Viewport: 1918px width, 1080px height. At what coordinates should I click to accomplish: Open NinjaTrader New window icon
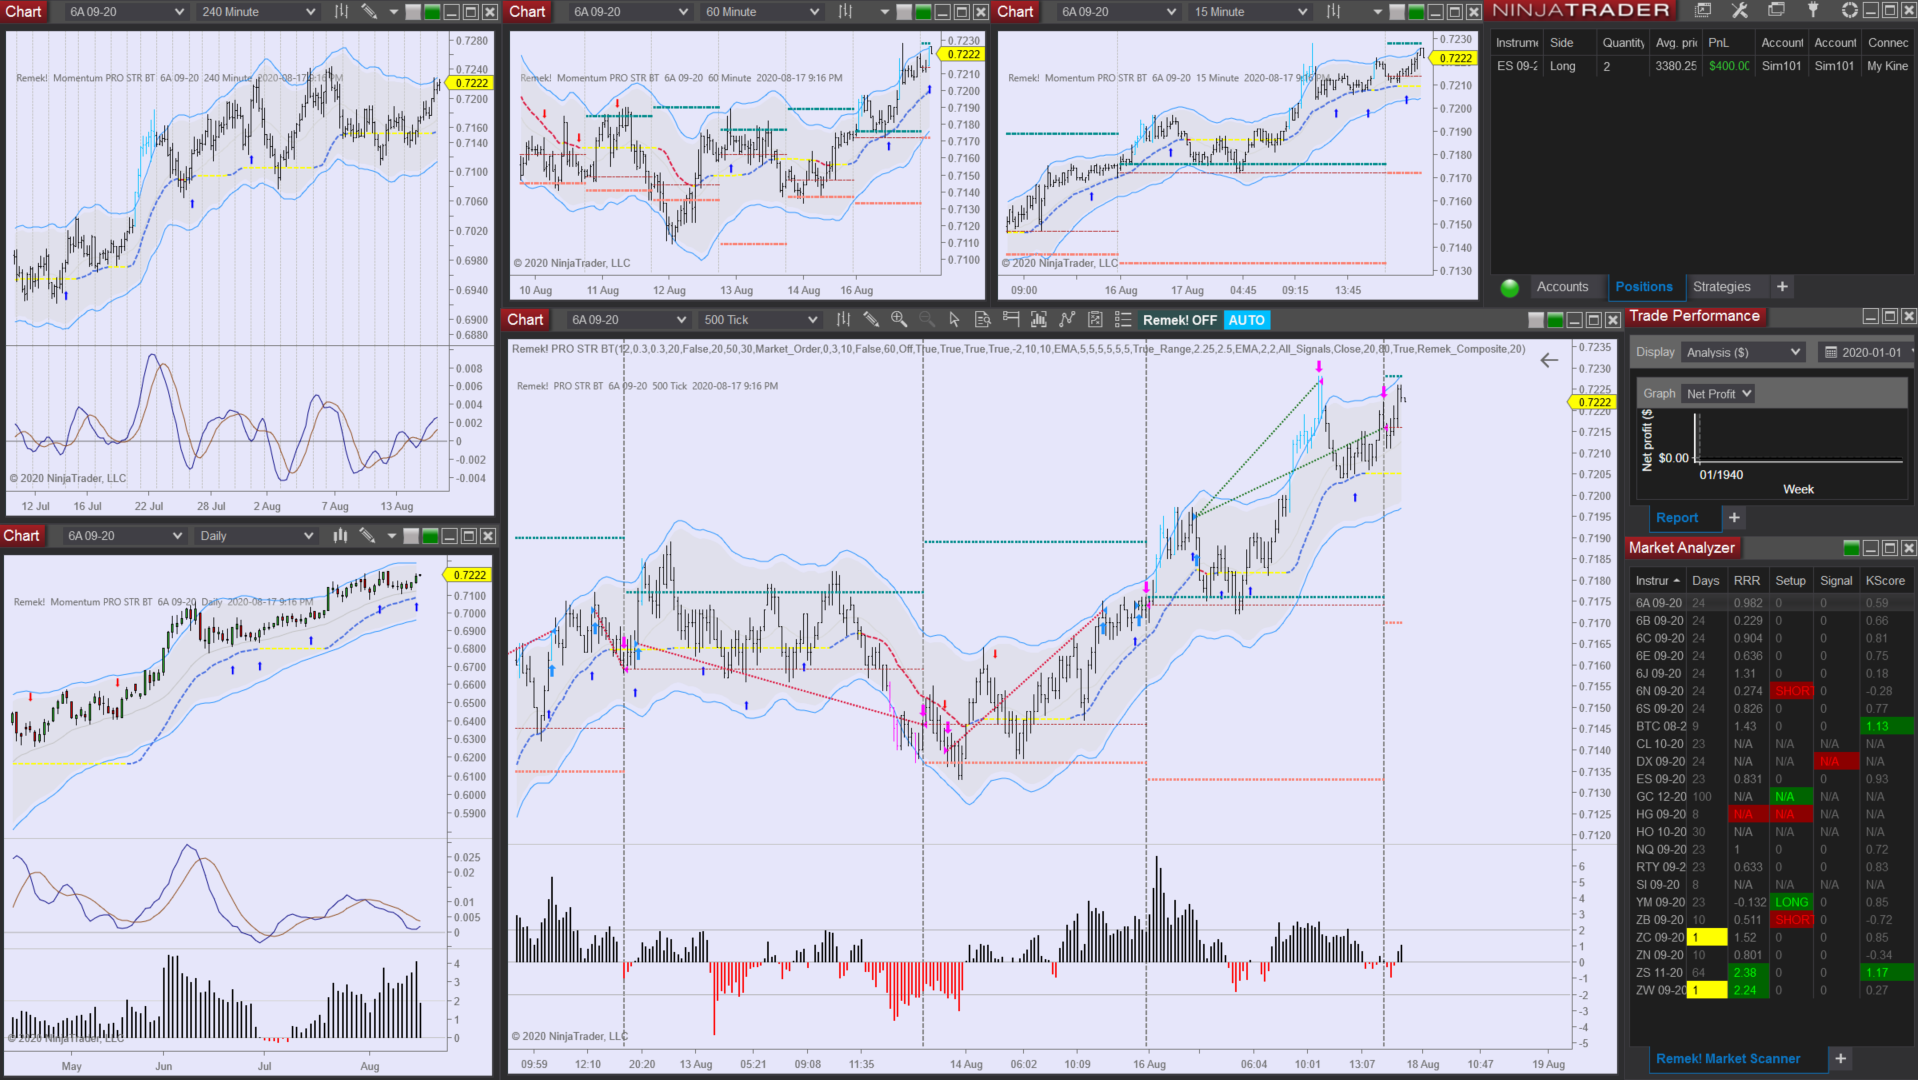tap(1703, 10)
